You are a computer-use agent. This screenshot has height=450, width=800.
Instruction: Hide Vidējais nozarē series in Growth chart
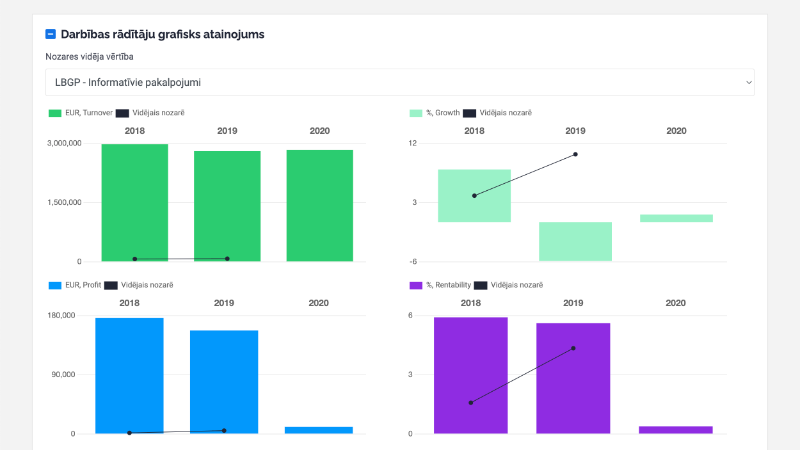coord(505,113)
